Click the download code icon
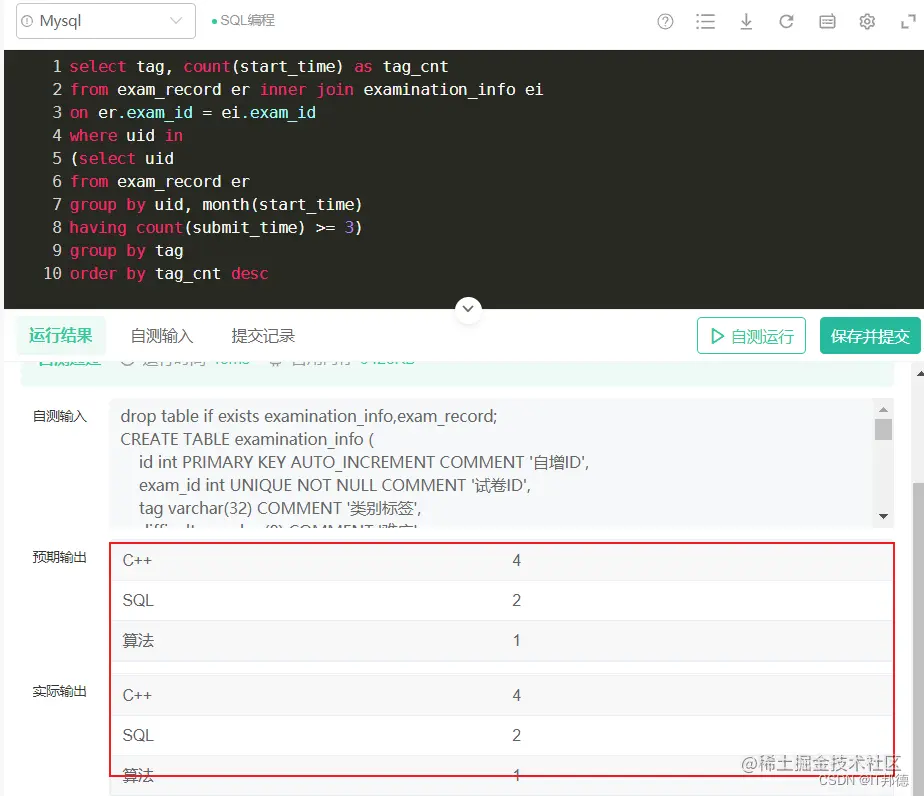 click(x=746, y=22)
